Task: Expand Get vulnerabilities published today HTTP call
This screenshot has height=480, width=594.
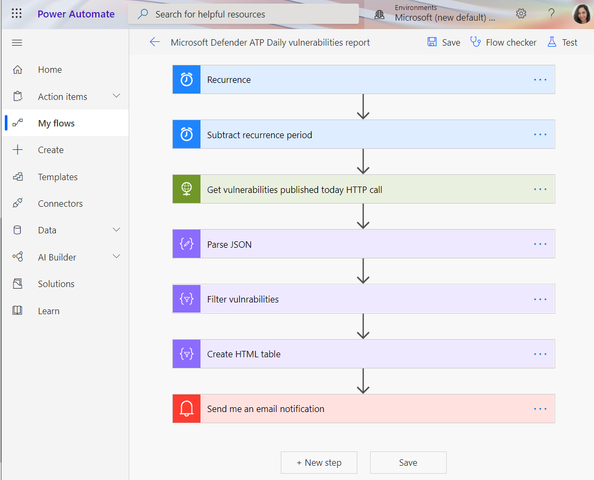Action: point(364,189)
